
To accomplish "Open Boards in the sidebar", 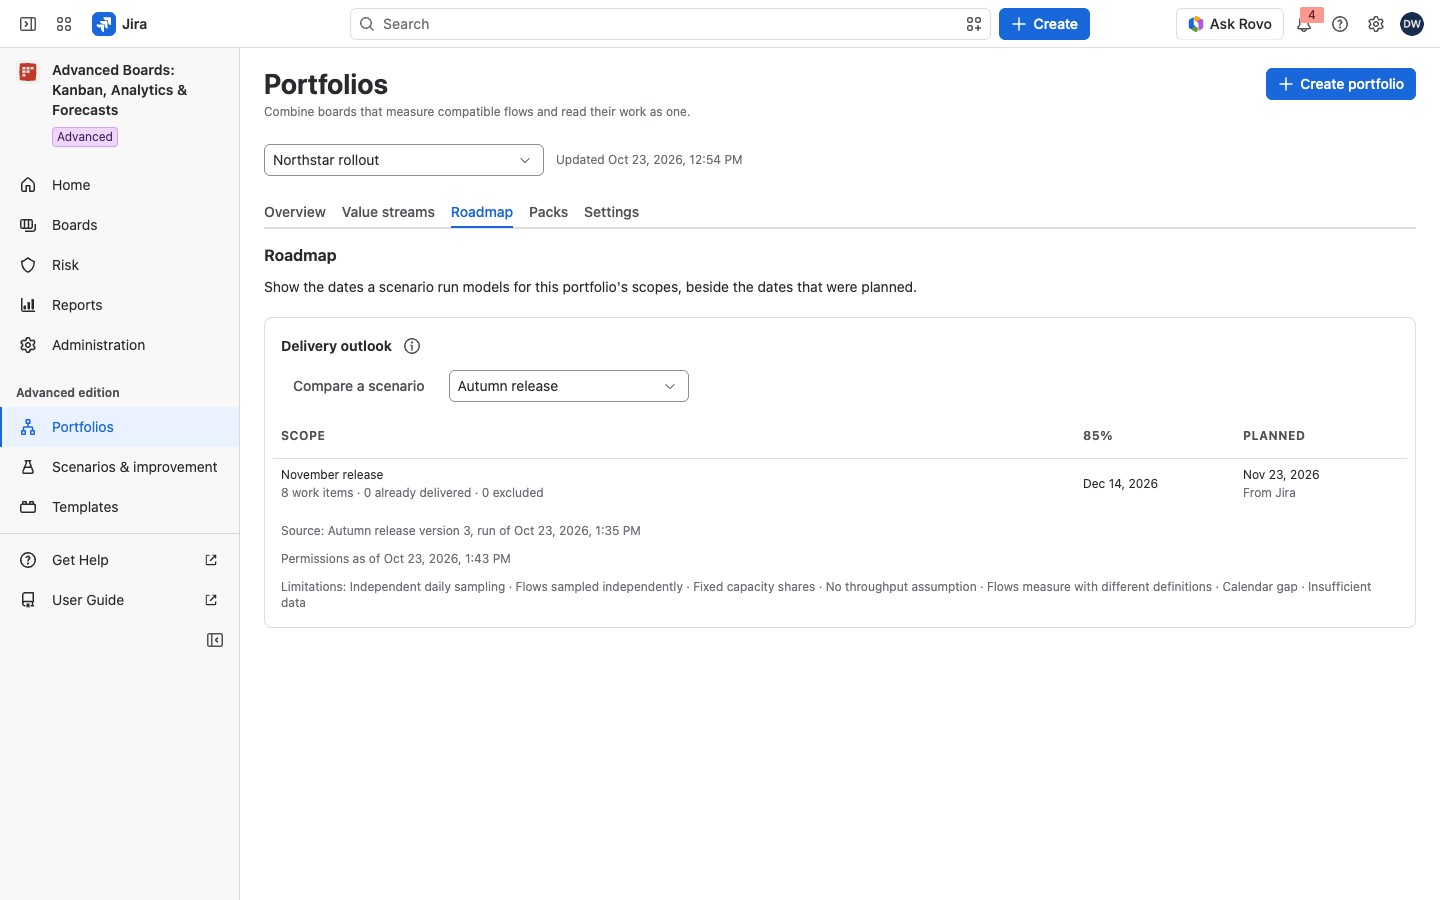I will click(120, 225).
